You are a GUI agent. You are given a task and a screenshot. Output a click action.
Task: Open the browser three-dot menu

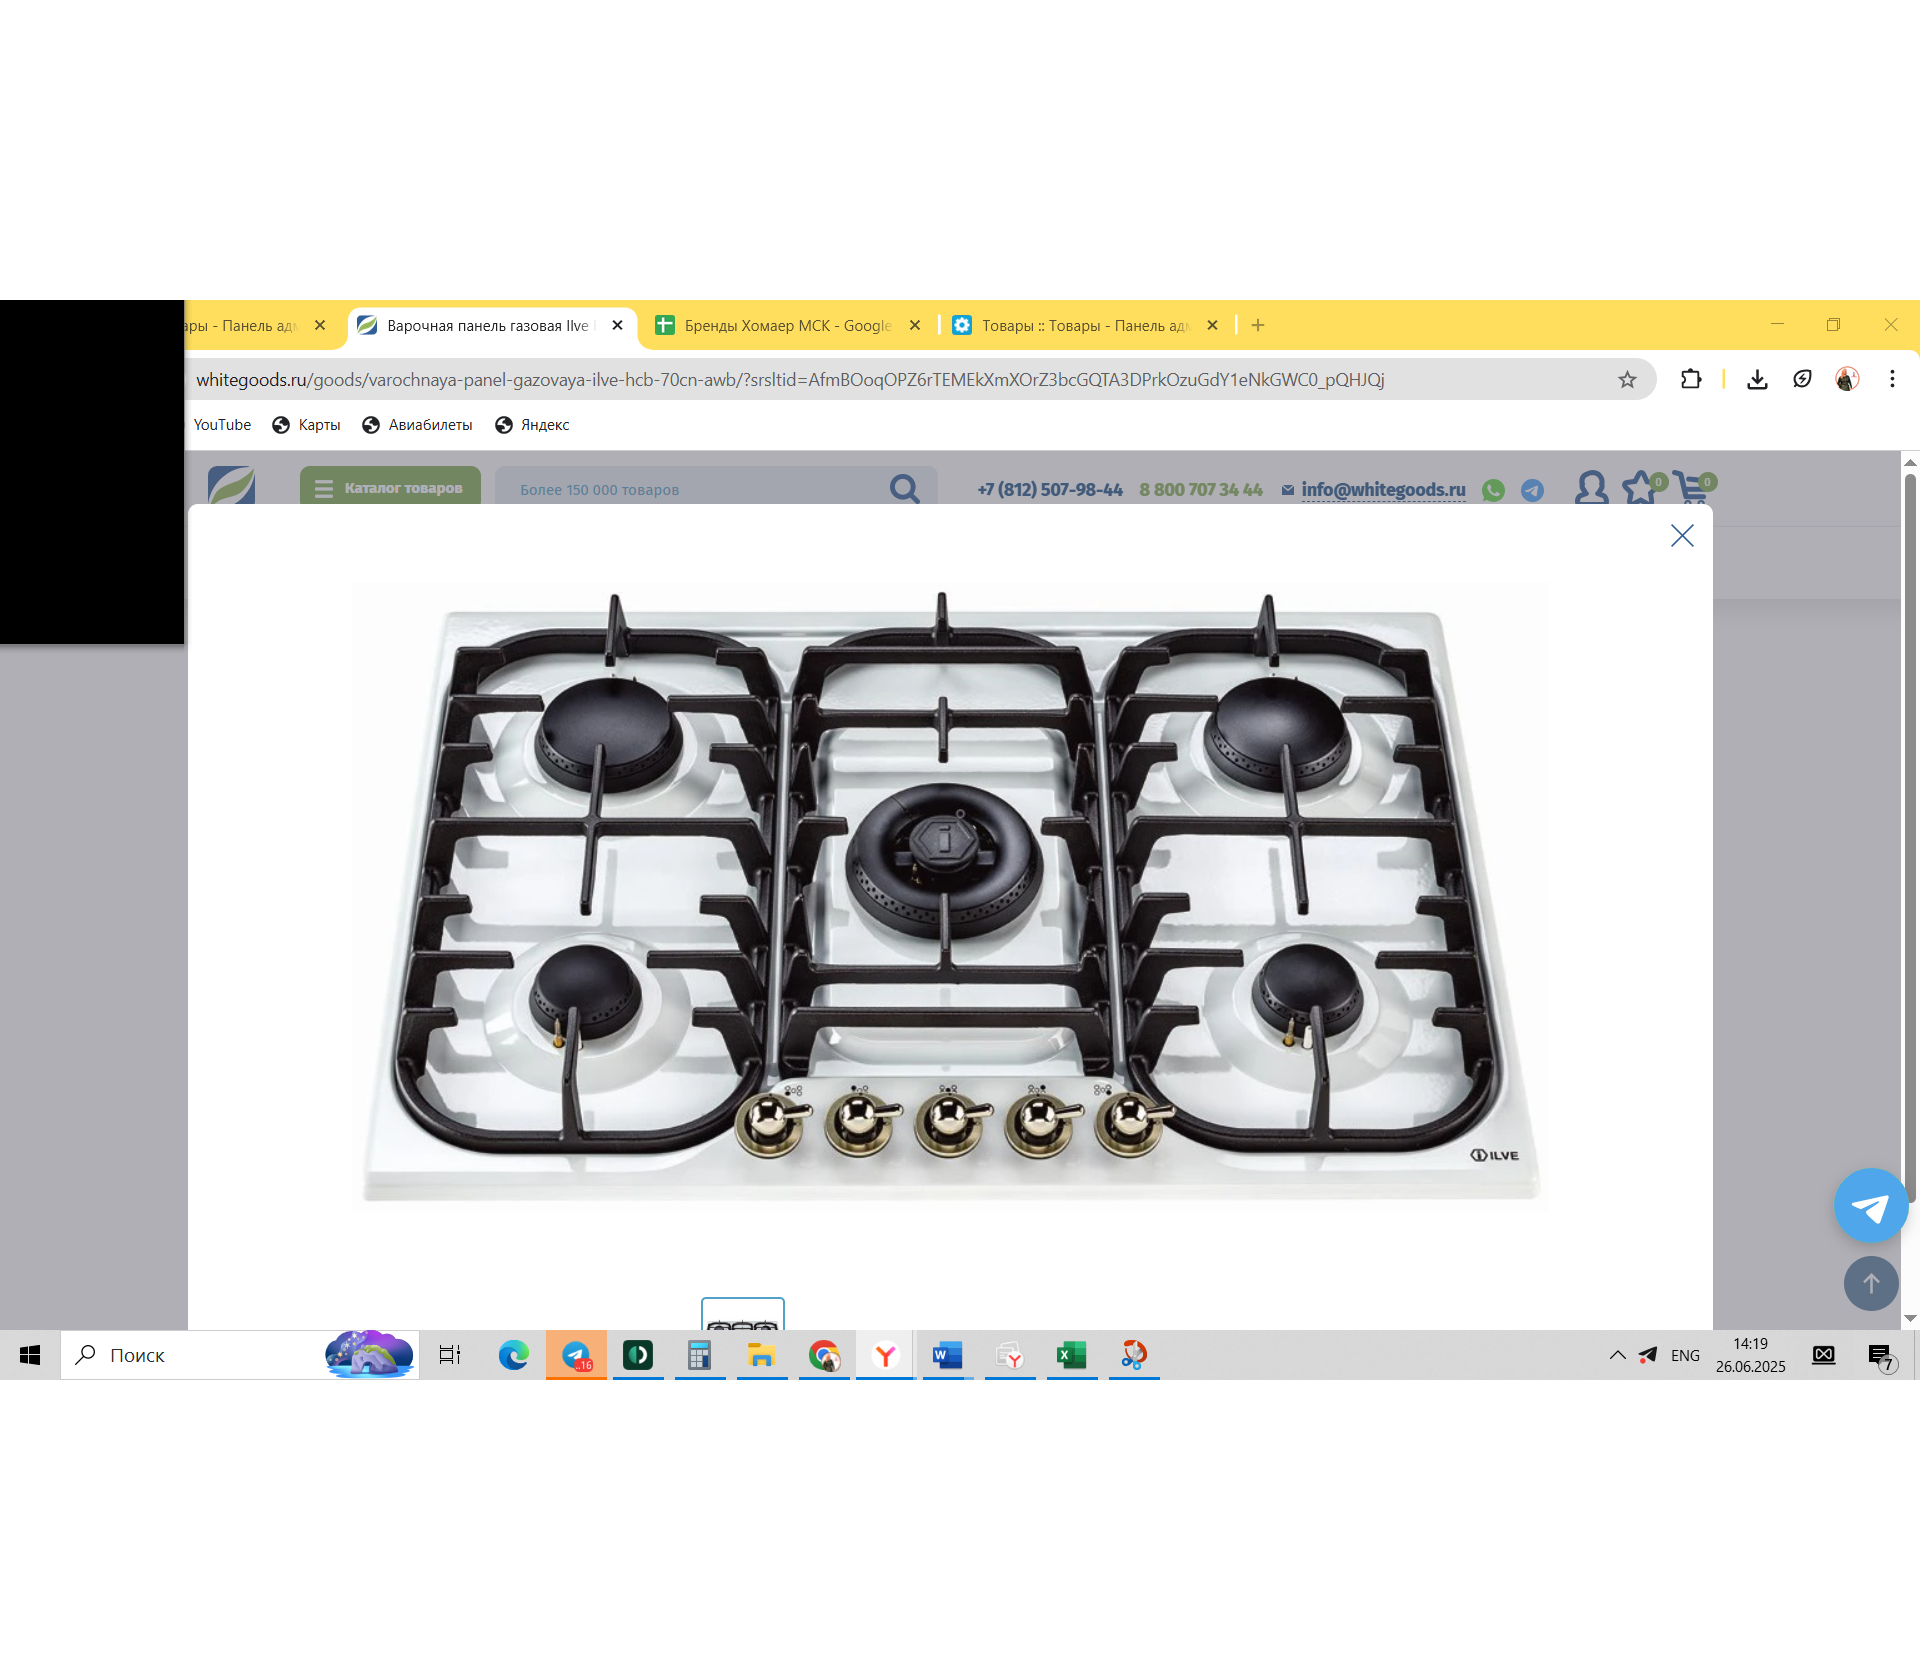tap(1892, 380)
